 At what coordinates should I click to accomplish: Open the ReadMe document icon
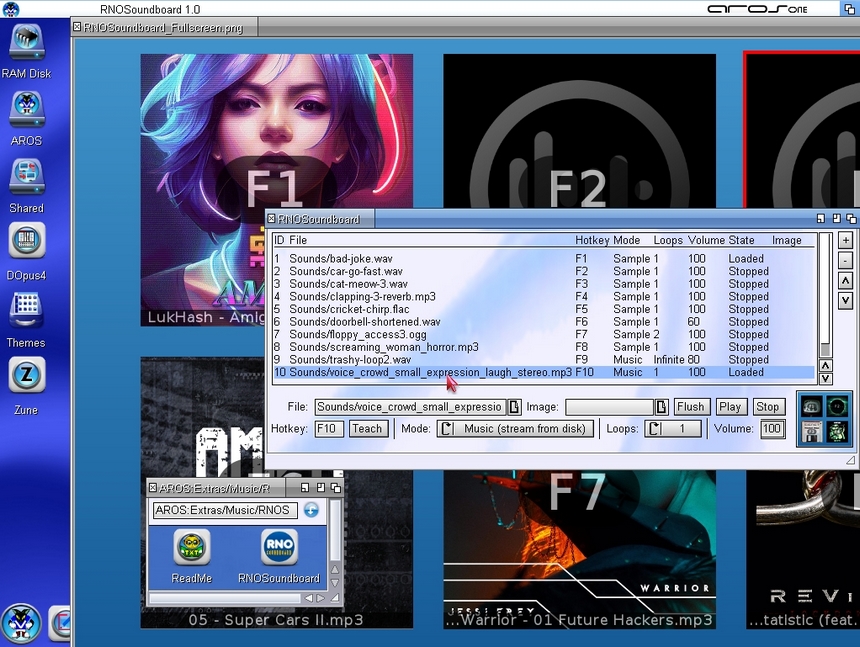[x=191, y=547]
